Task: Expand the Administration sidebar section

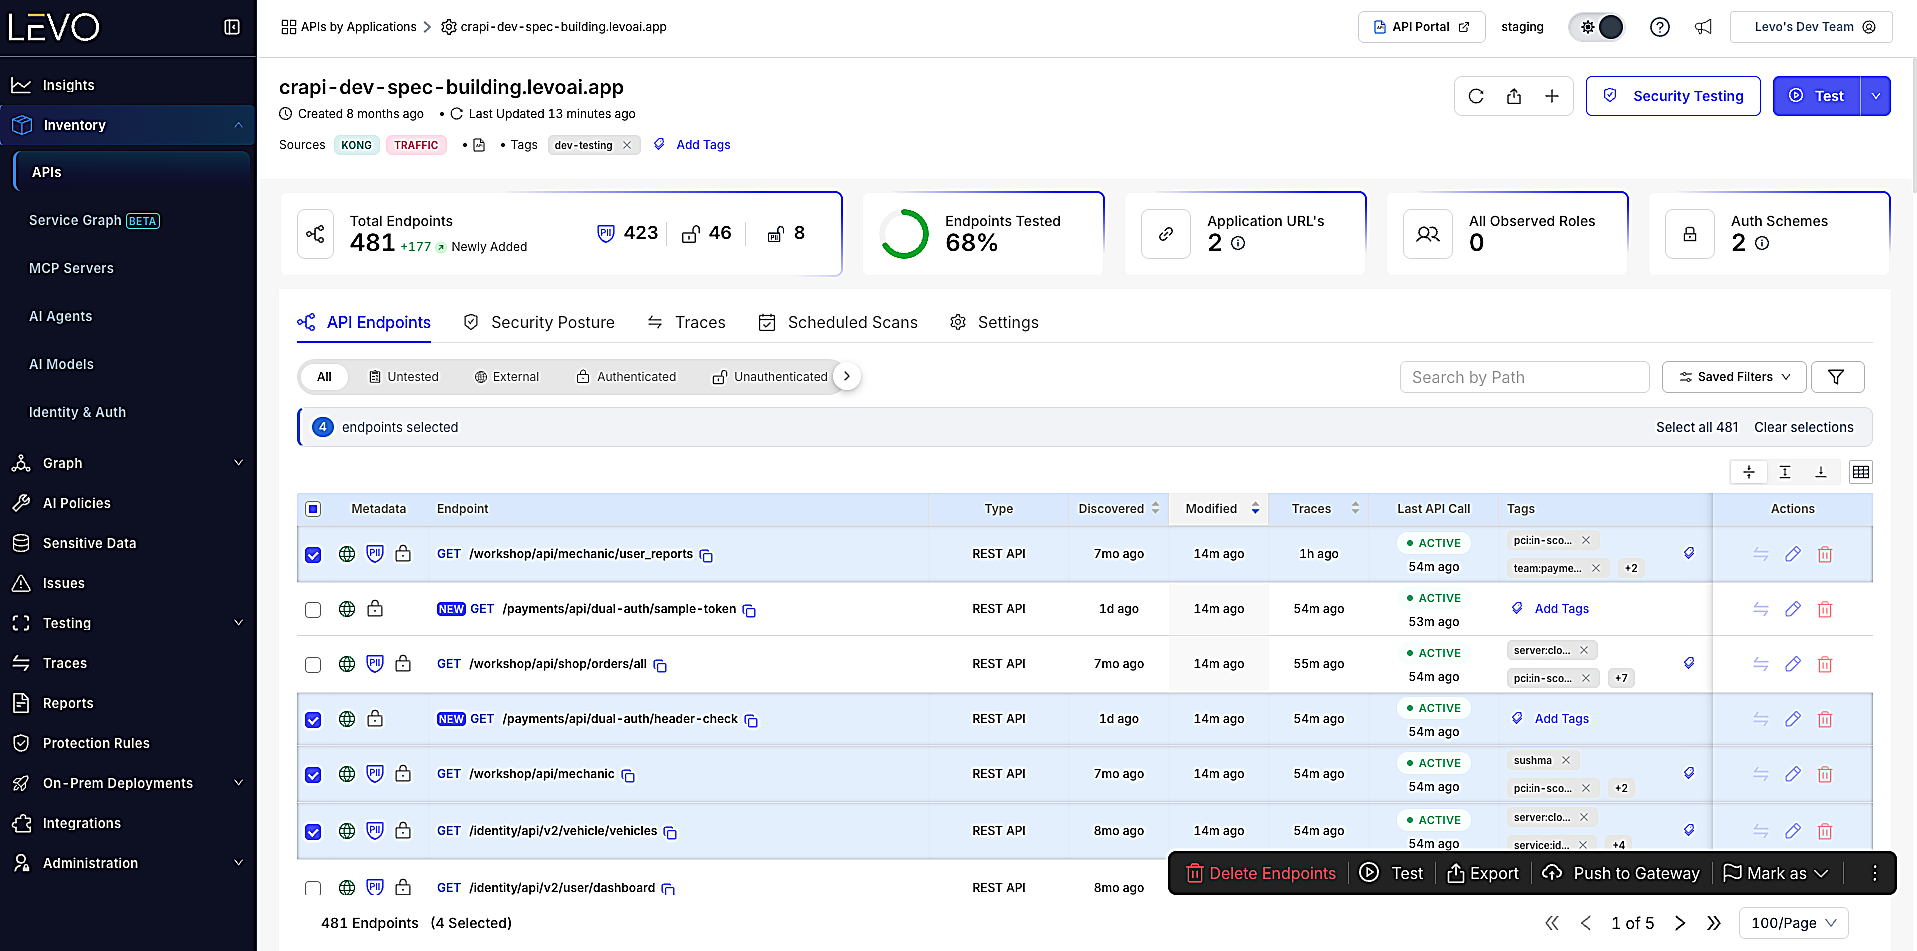Action: (x=238, y=863)
